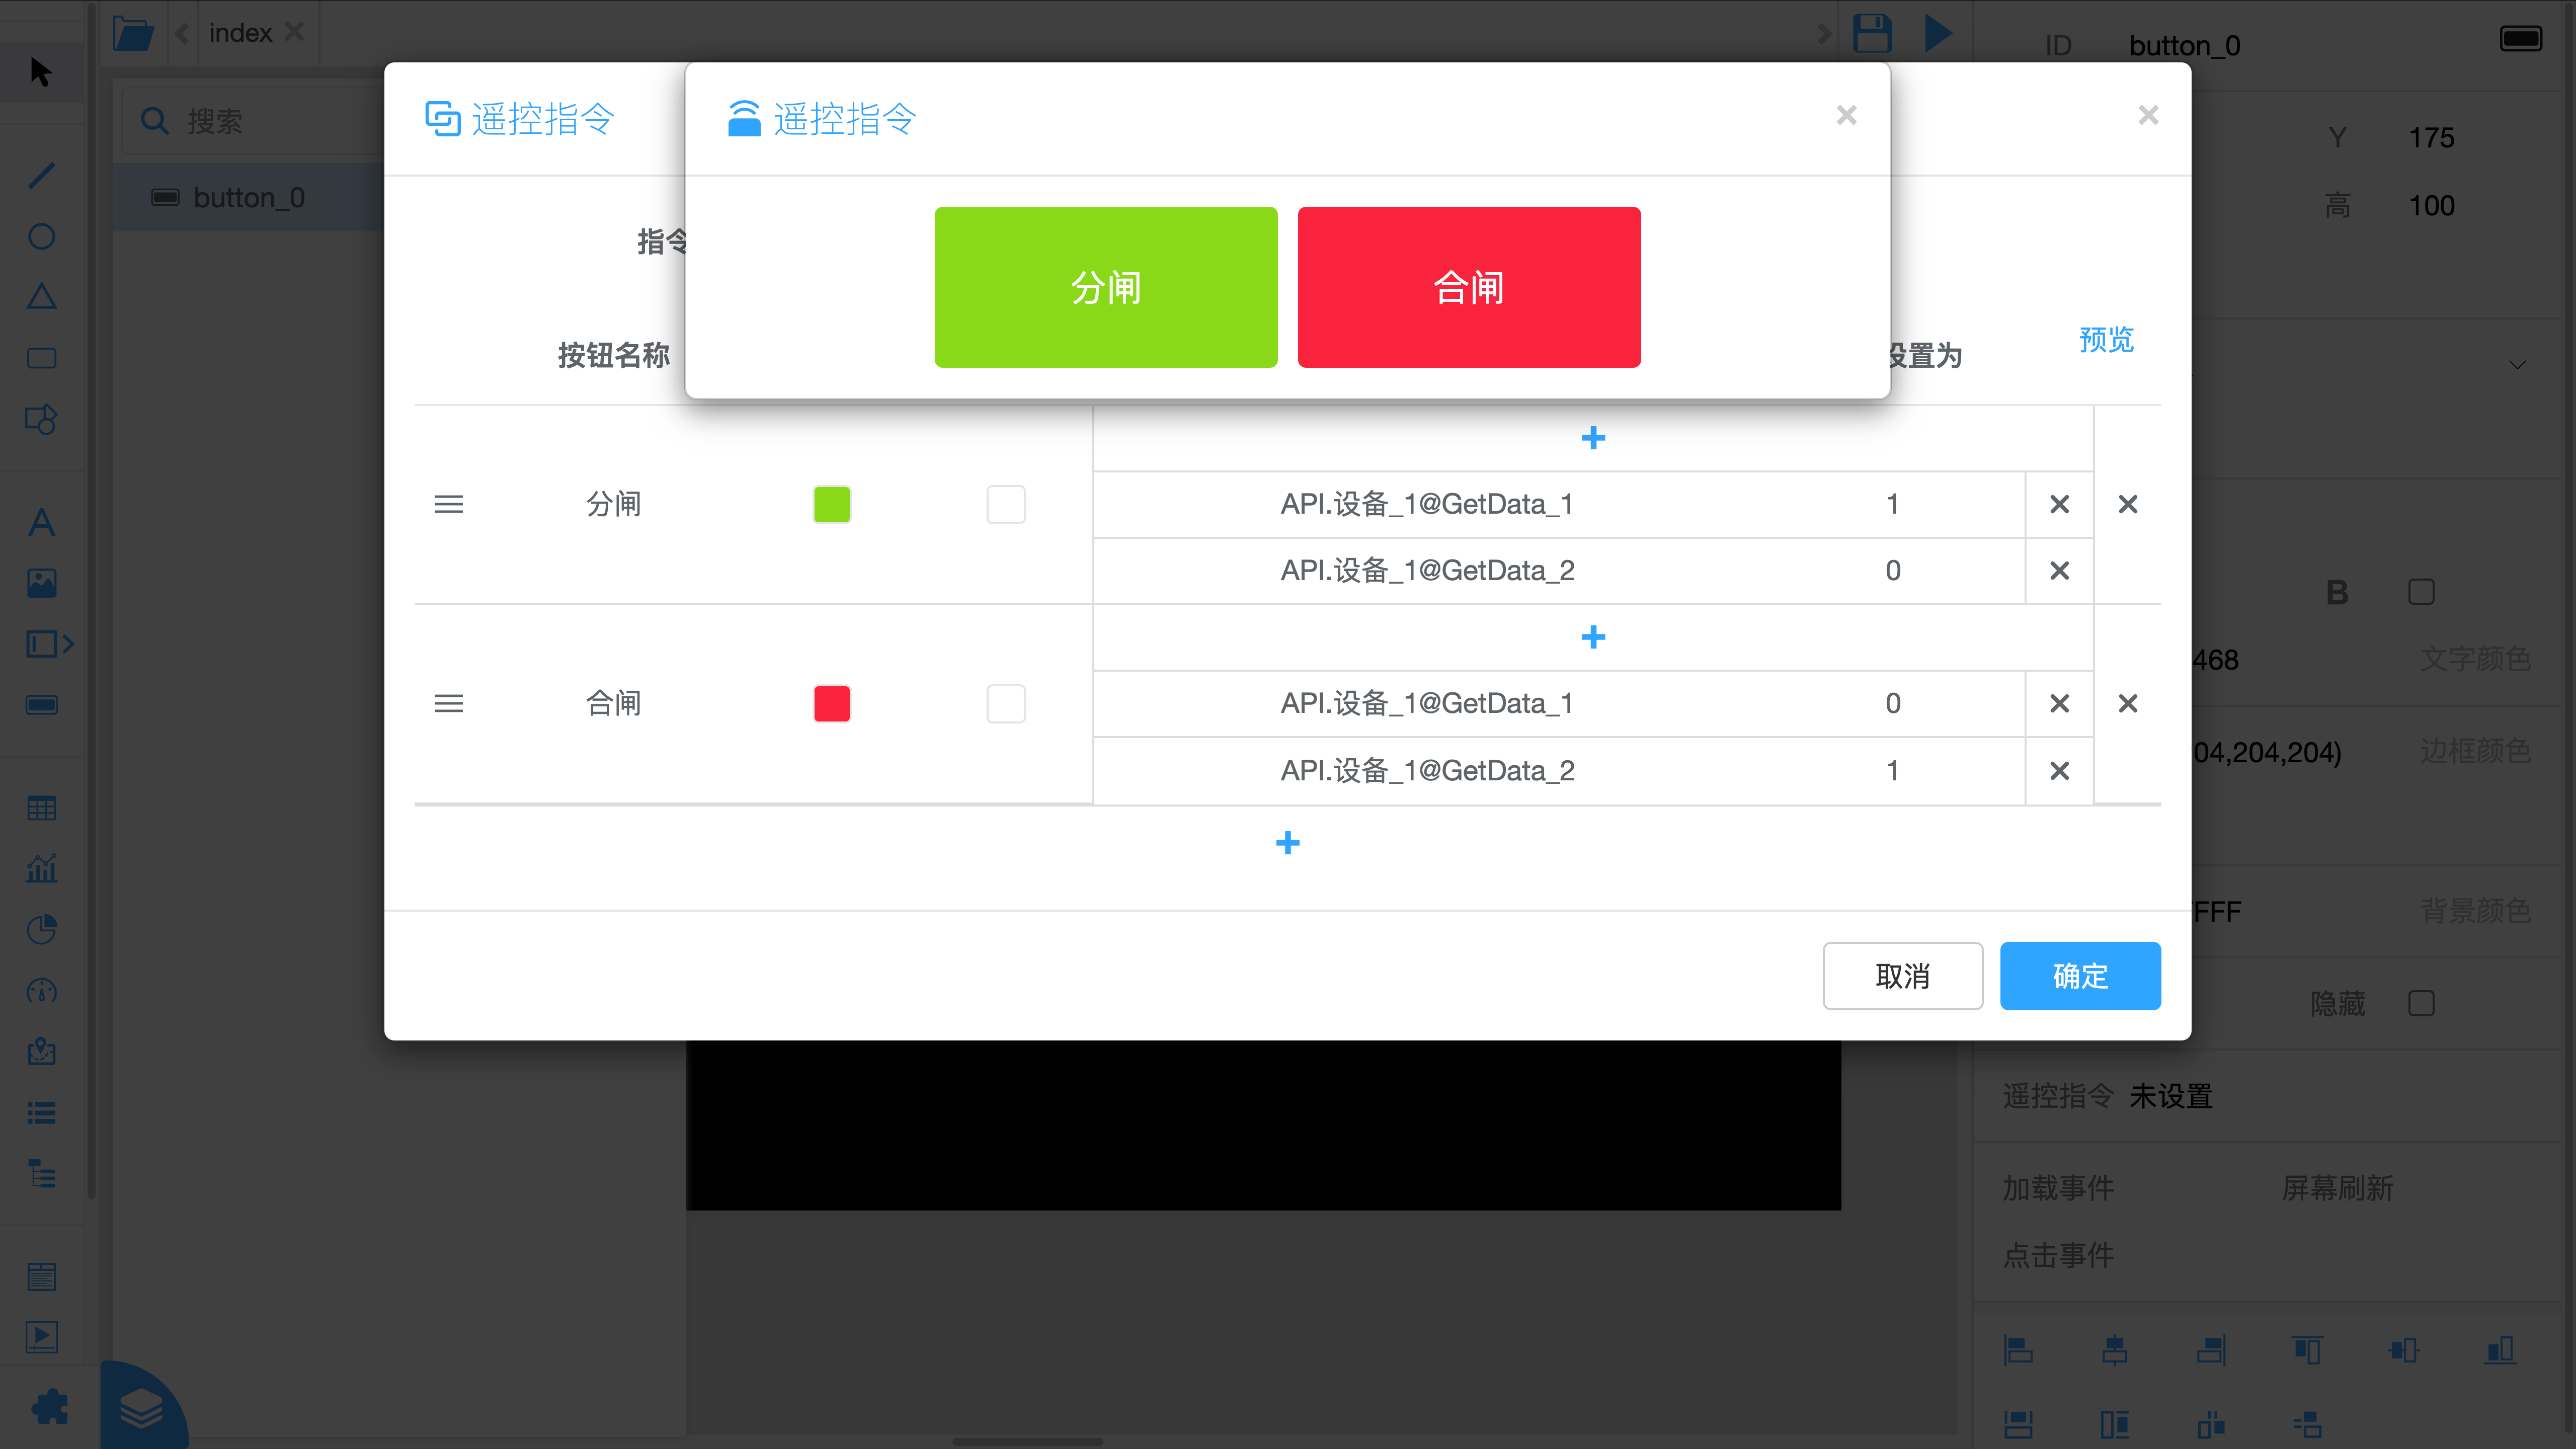Select the triangle shape tool
This screenshot has height=1449, width=2576.
(x=41, y=297)
